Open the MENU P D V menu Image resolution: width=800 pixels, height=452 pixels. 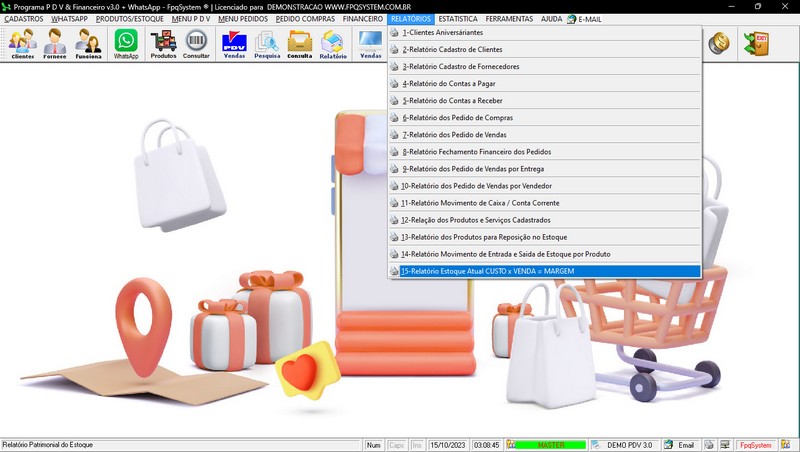point(191,19)
